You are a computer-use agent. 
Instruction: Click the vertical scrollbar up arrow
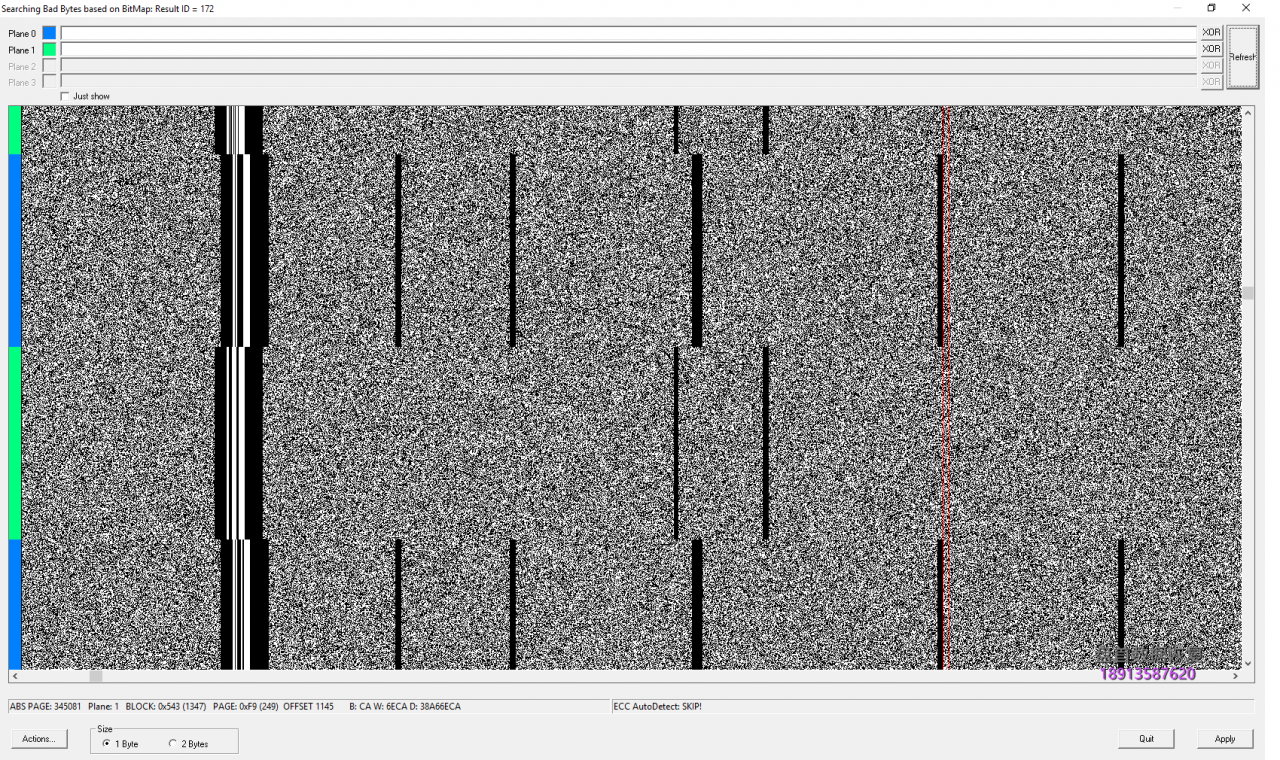tap(1247, 113)
